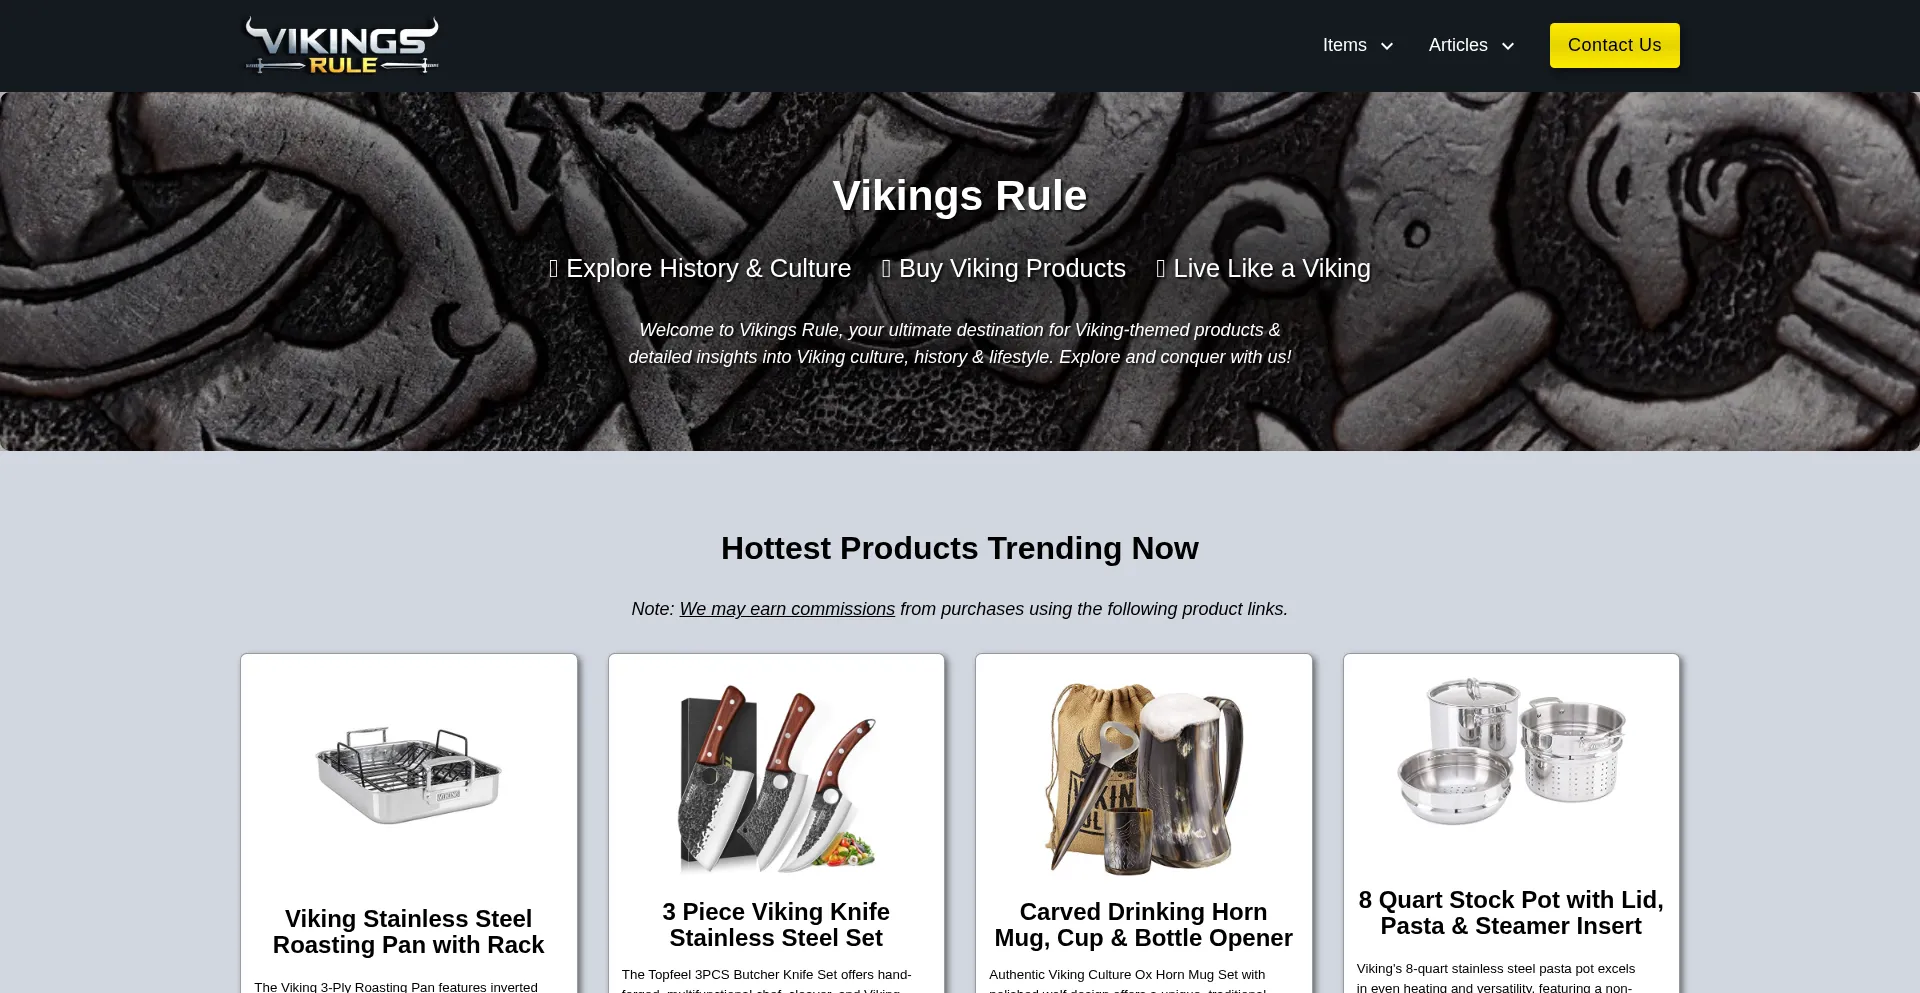Open the Viking knife set image
Screen dimensions: 1920x993
776,777
